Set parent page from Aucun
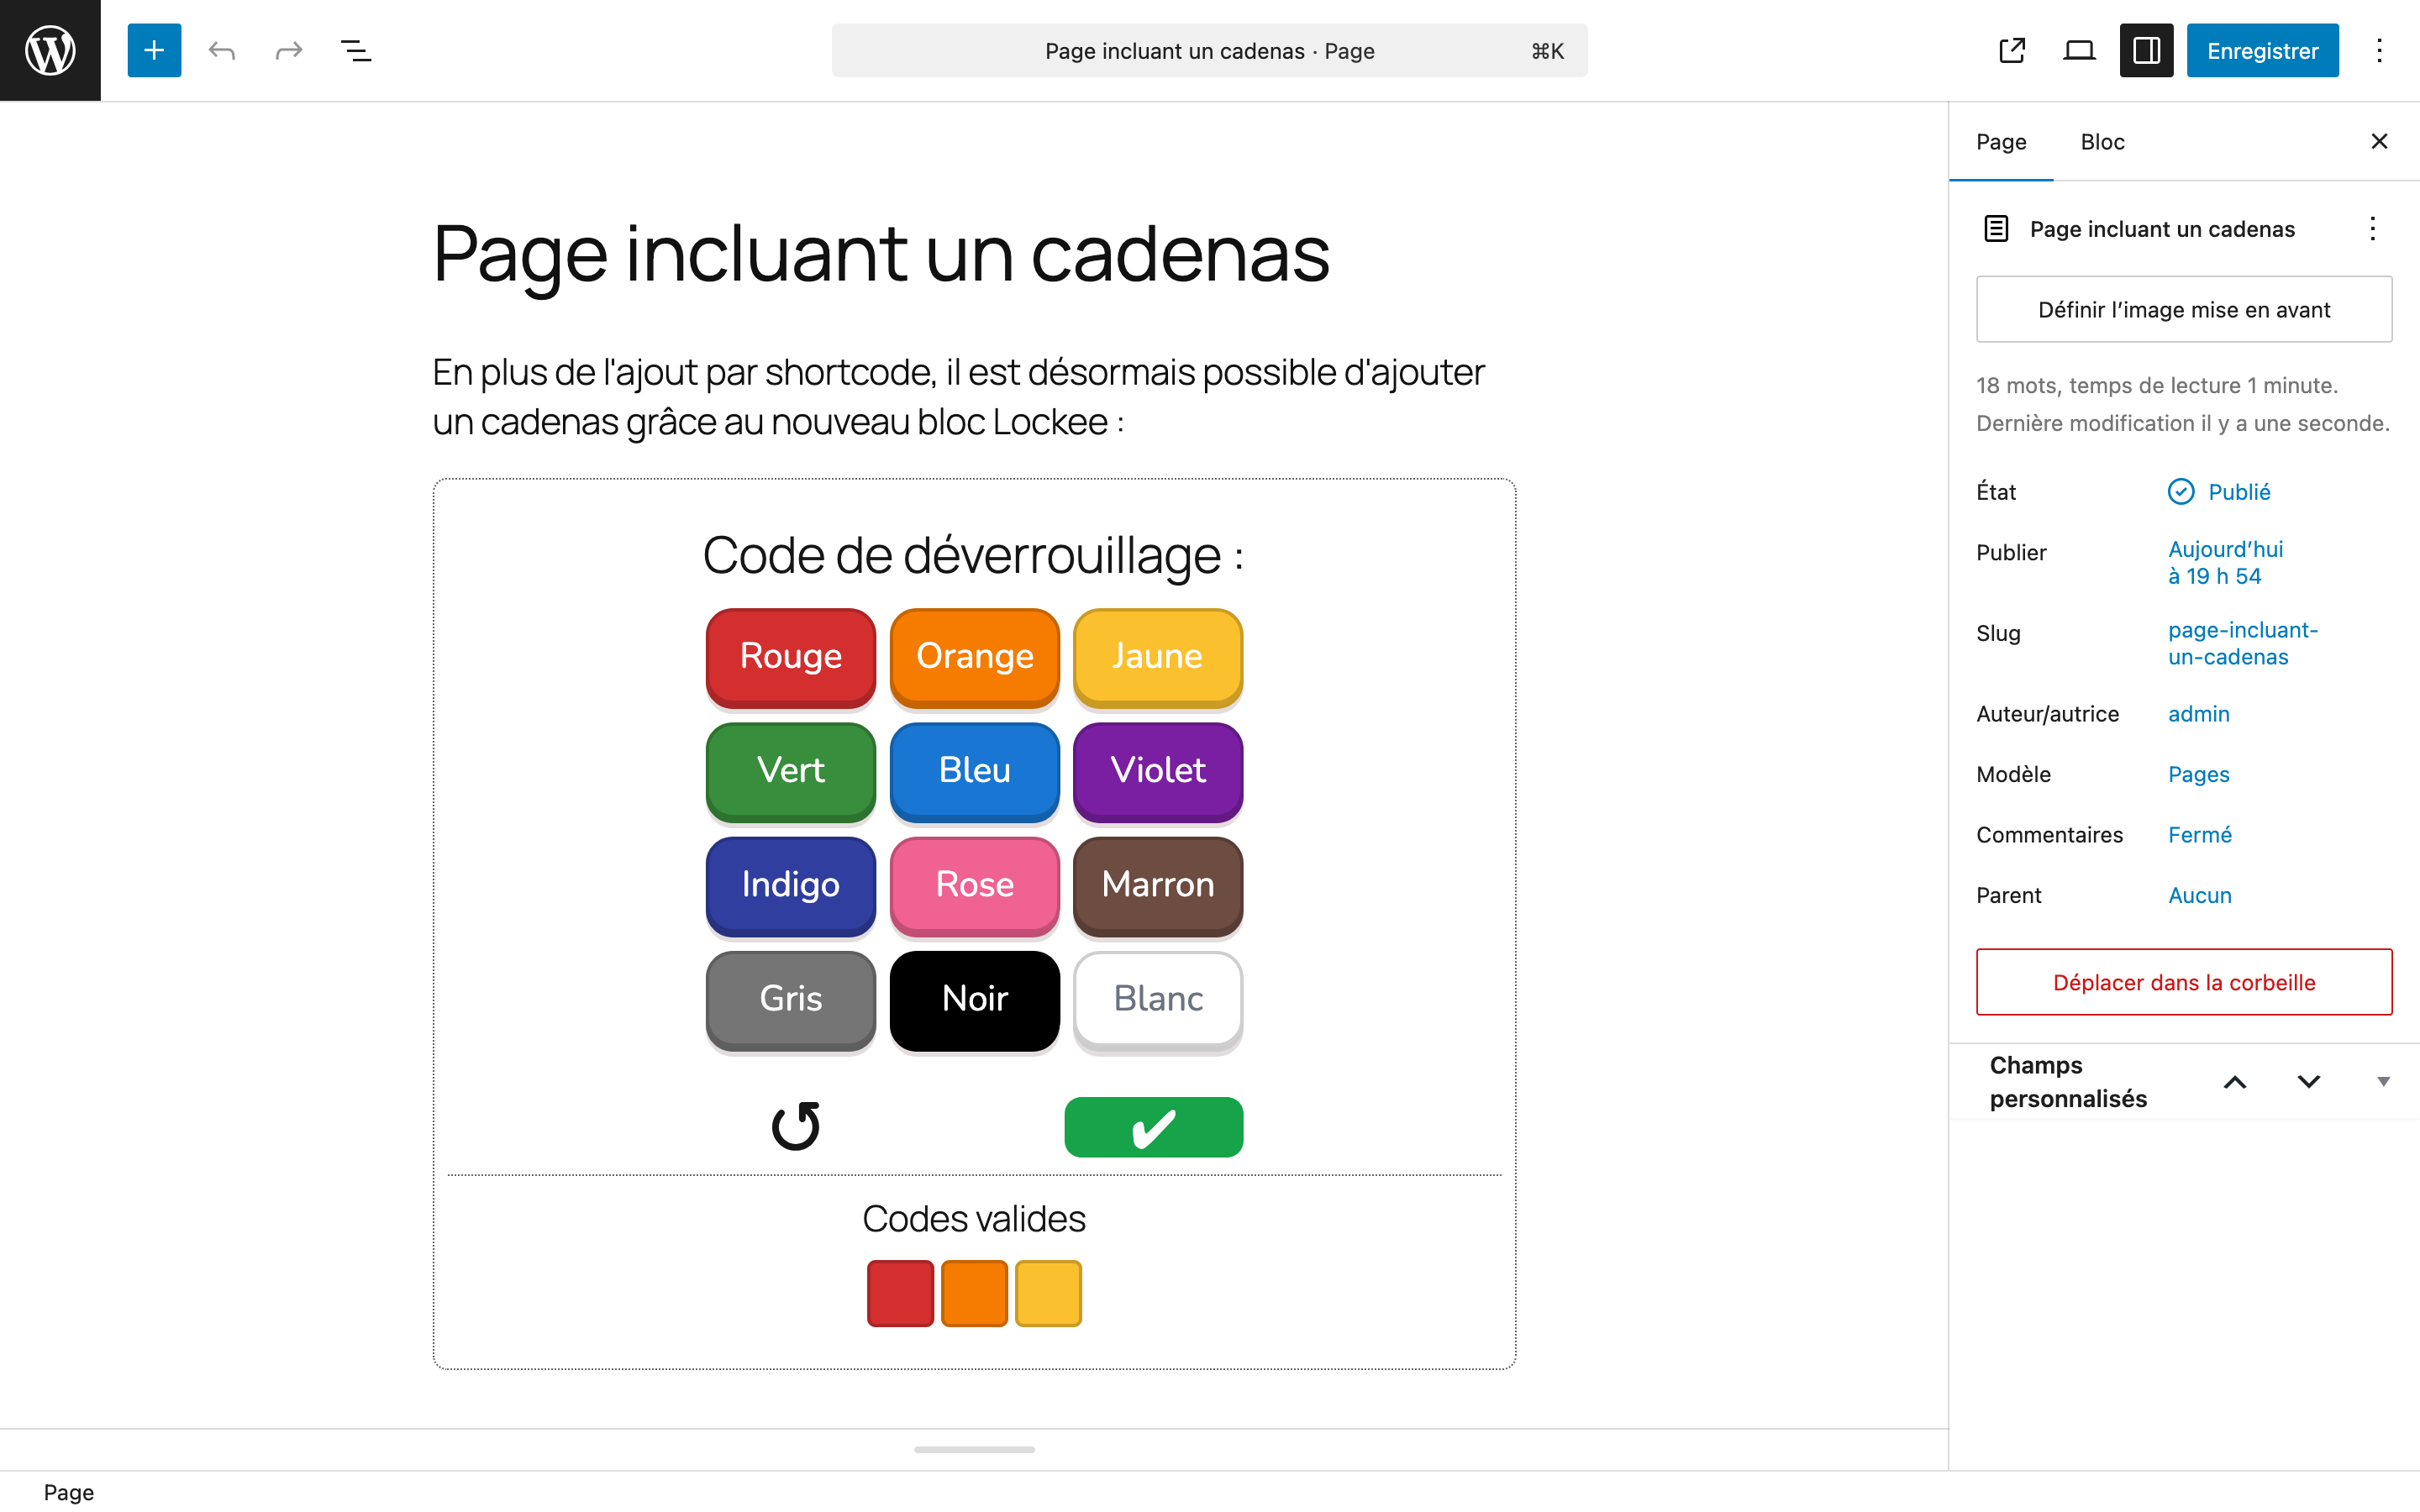The height and width of the screenshot is (1512, 2420). (2199, 895)
